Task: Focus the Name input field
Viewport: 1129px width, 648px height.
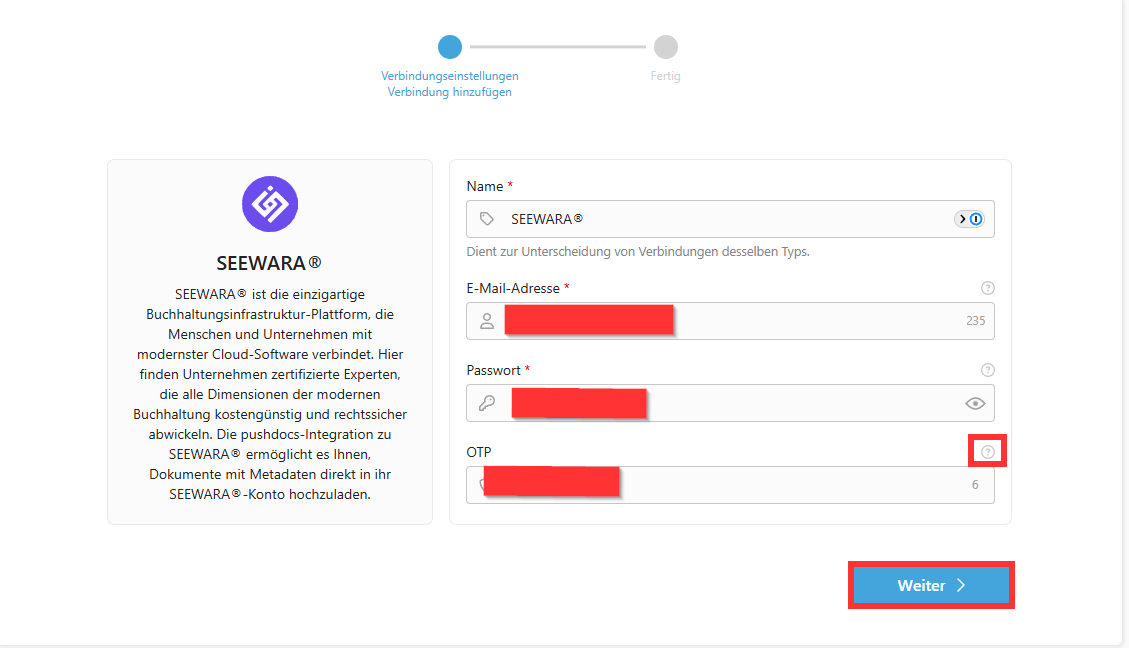Action: pos(730,219)
